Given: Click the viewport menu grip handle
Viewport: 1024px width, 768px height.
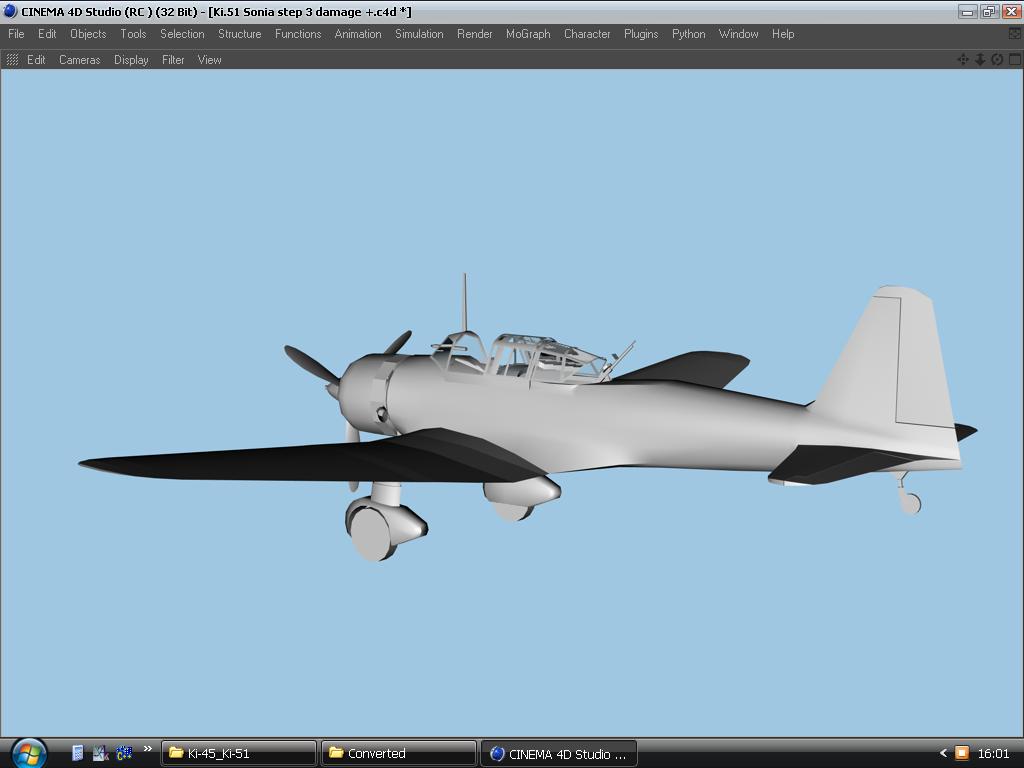Looking at the screenshot, I should coord(12,60).
